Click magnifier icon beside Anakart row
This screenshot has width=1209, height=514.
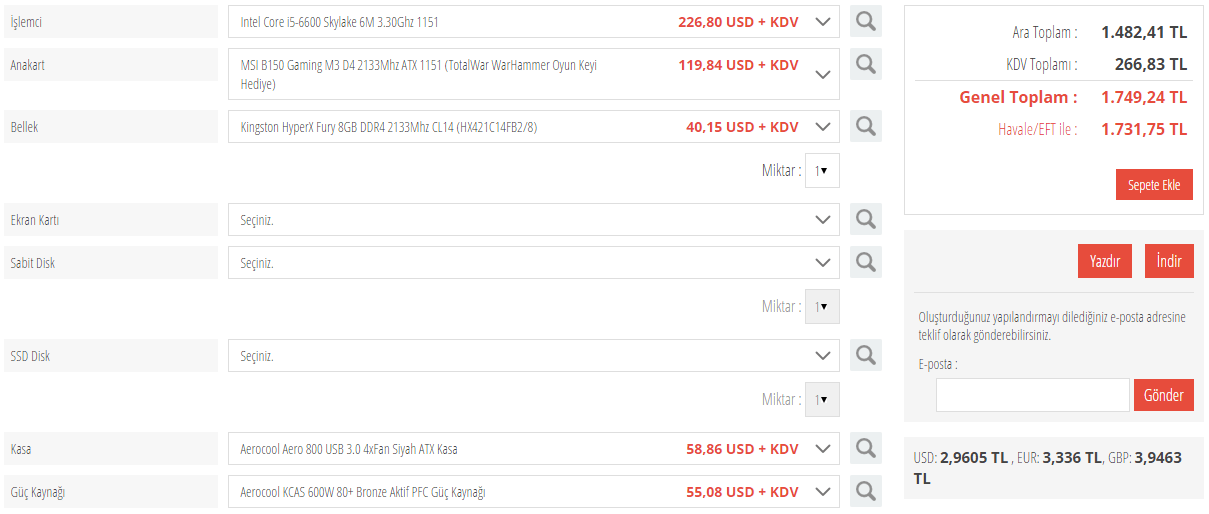866,64
